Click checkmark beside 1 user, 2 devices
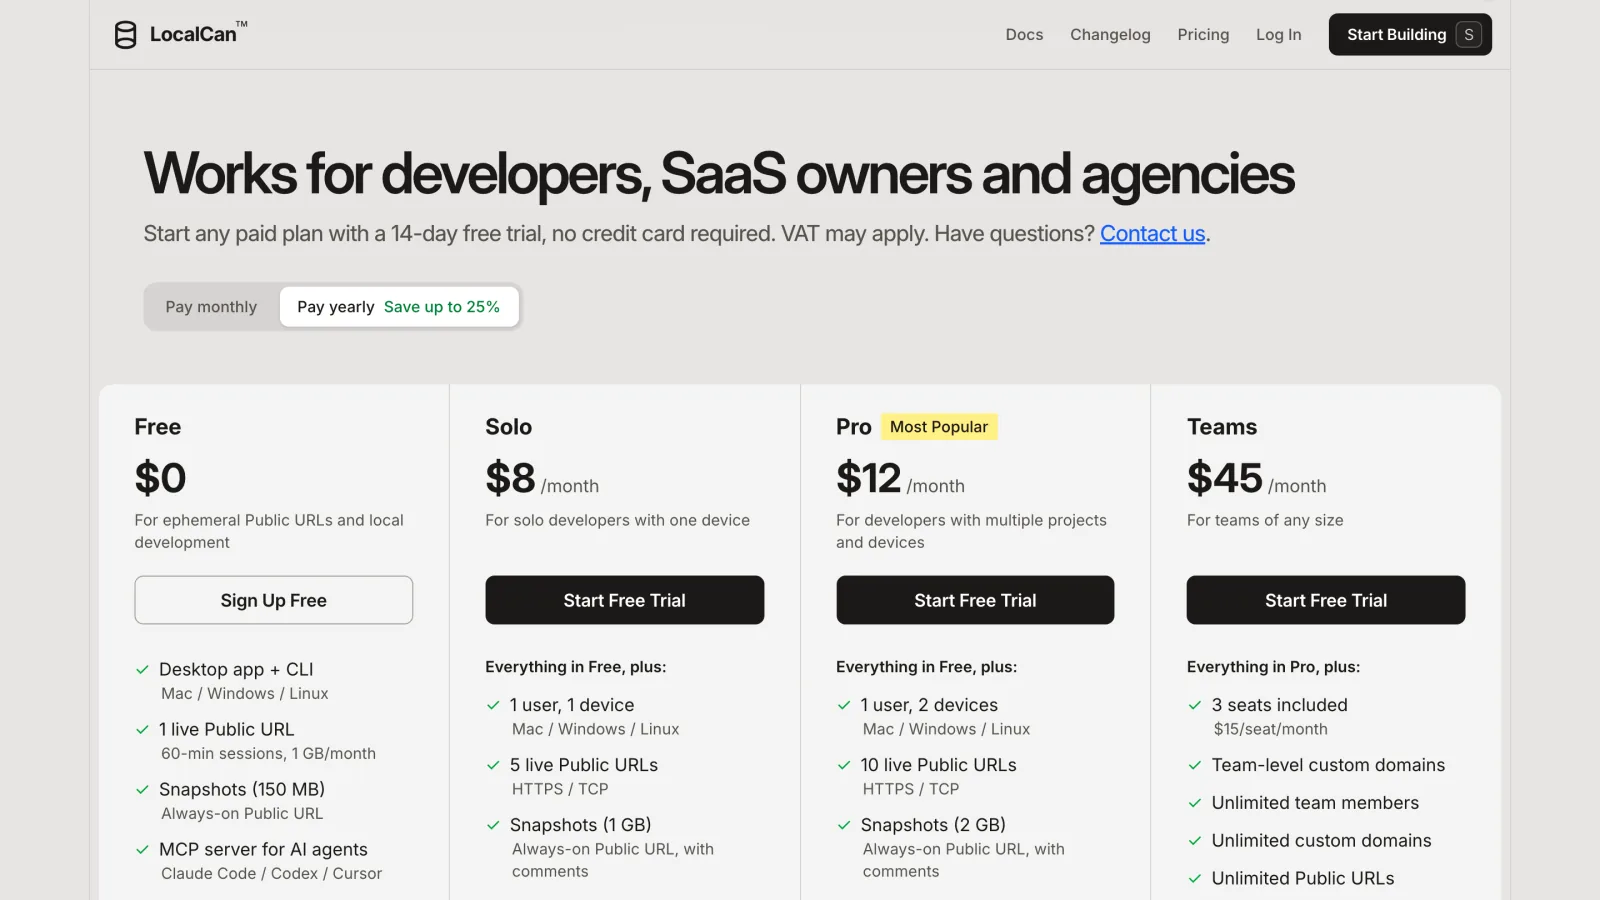This screenshot has width=1600, height=900. tap(844, 705)
